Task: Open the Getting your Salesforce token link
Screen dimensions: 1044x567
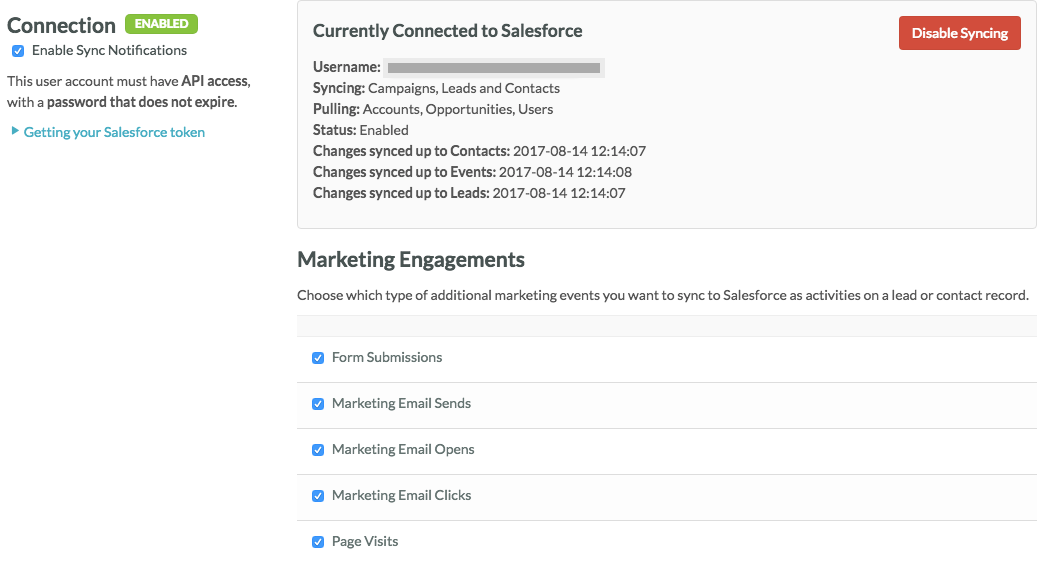Action: (114, 132)
